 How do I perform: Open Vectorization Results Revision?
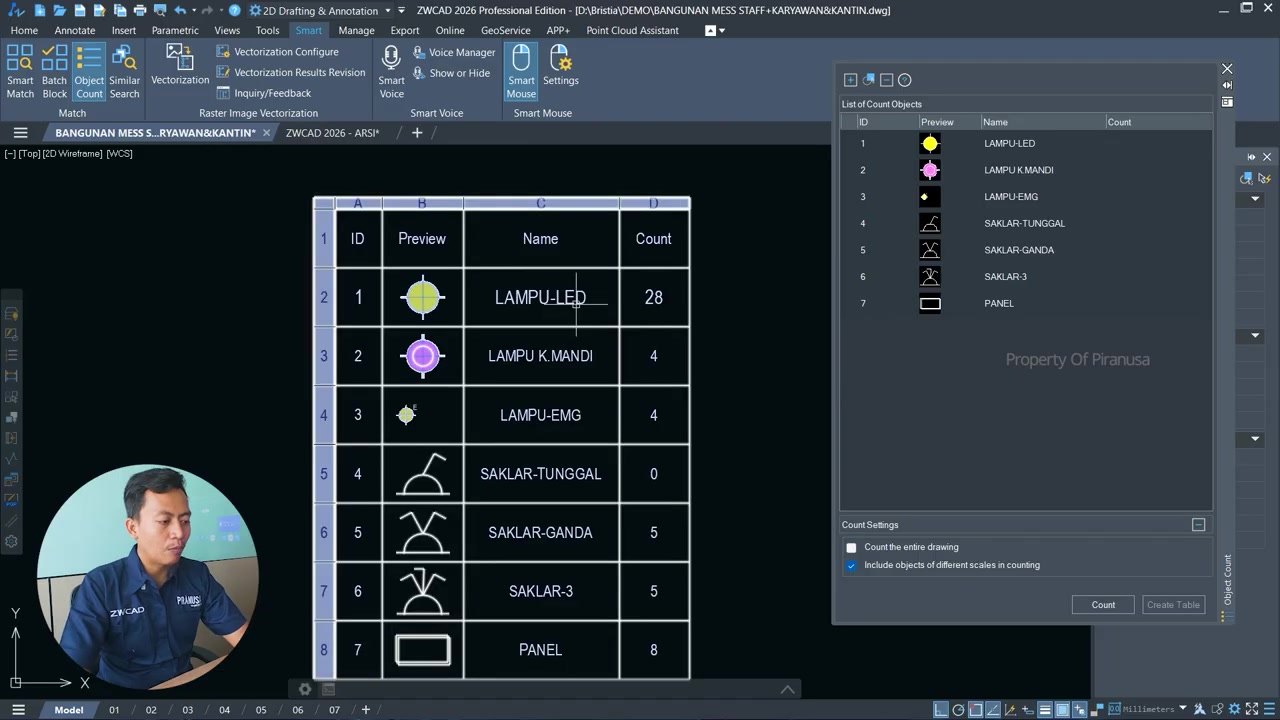pyautogui.click(x=291, y=72)
